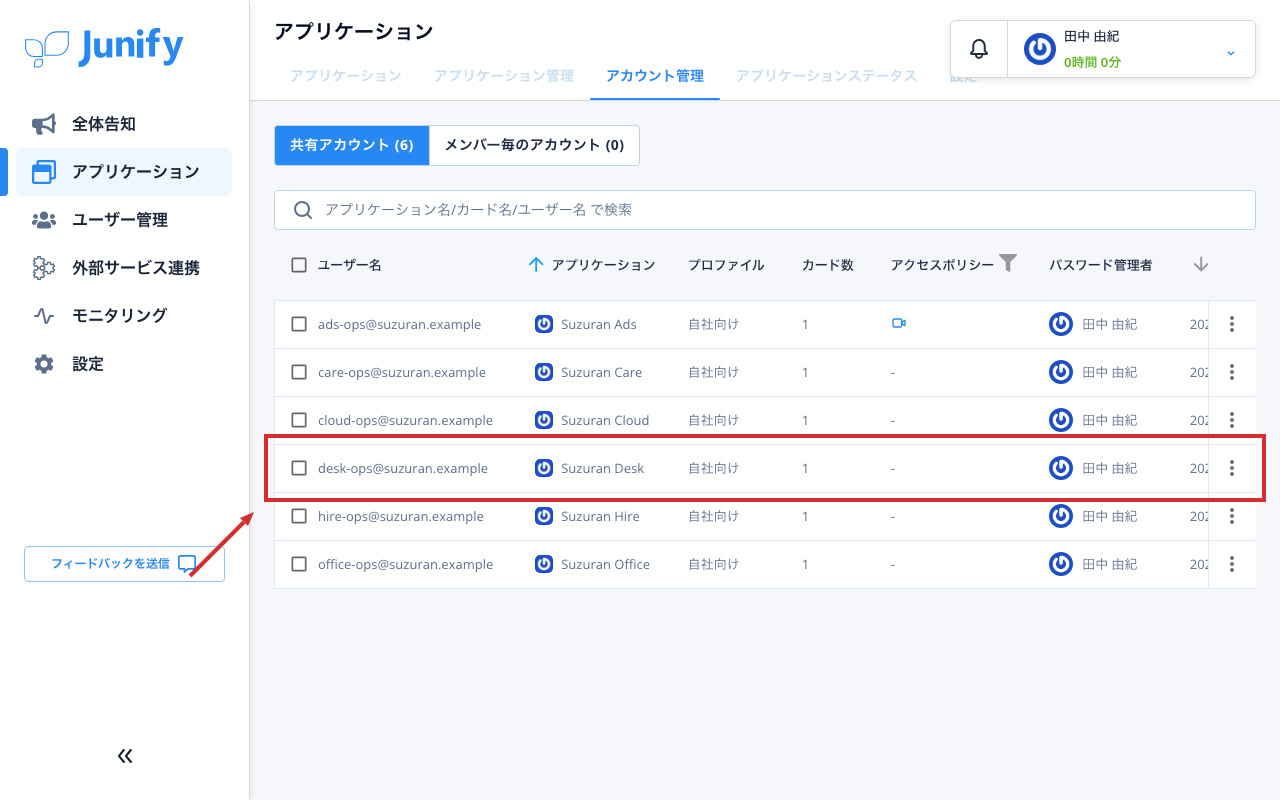Open kebab menu for hire-ops row
This screenshot has height=800, width=1280.
click(x=1232, y=516)
